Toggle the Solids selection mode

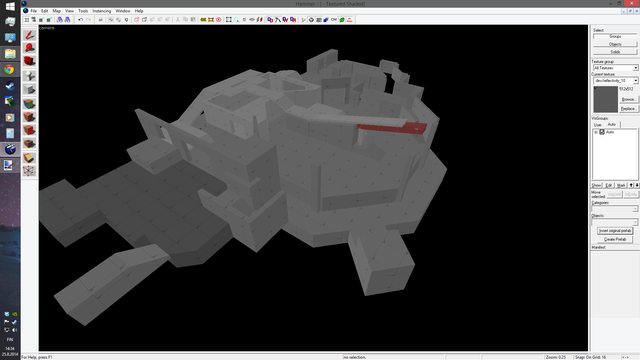click(x=615, y=52)
